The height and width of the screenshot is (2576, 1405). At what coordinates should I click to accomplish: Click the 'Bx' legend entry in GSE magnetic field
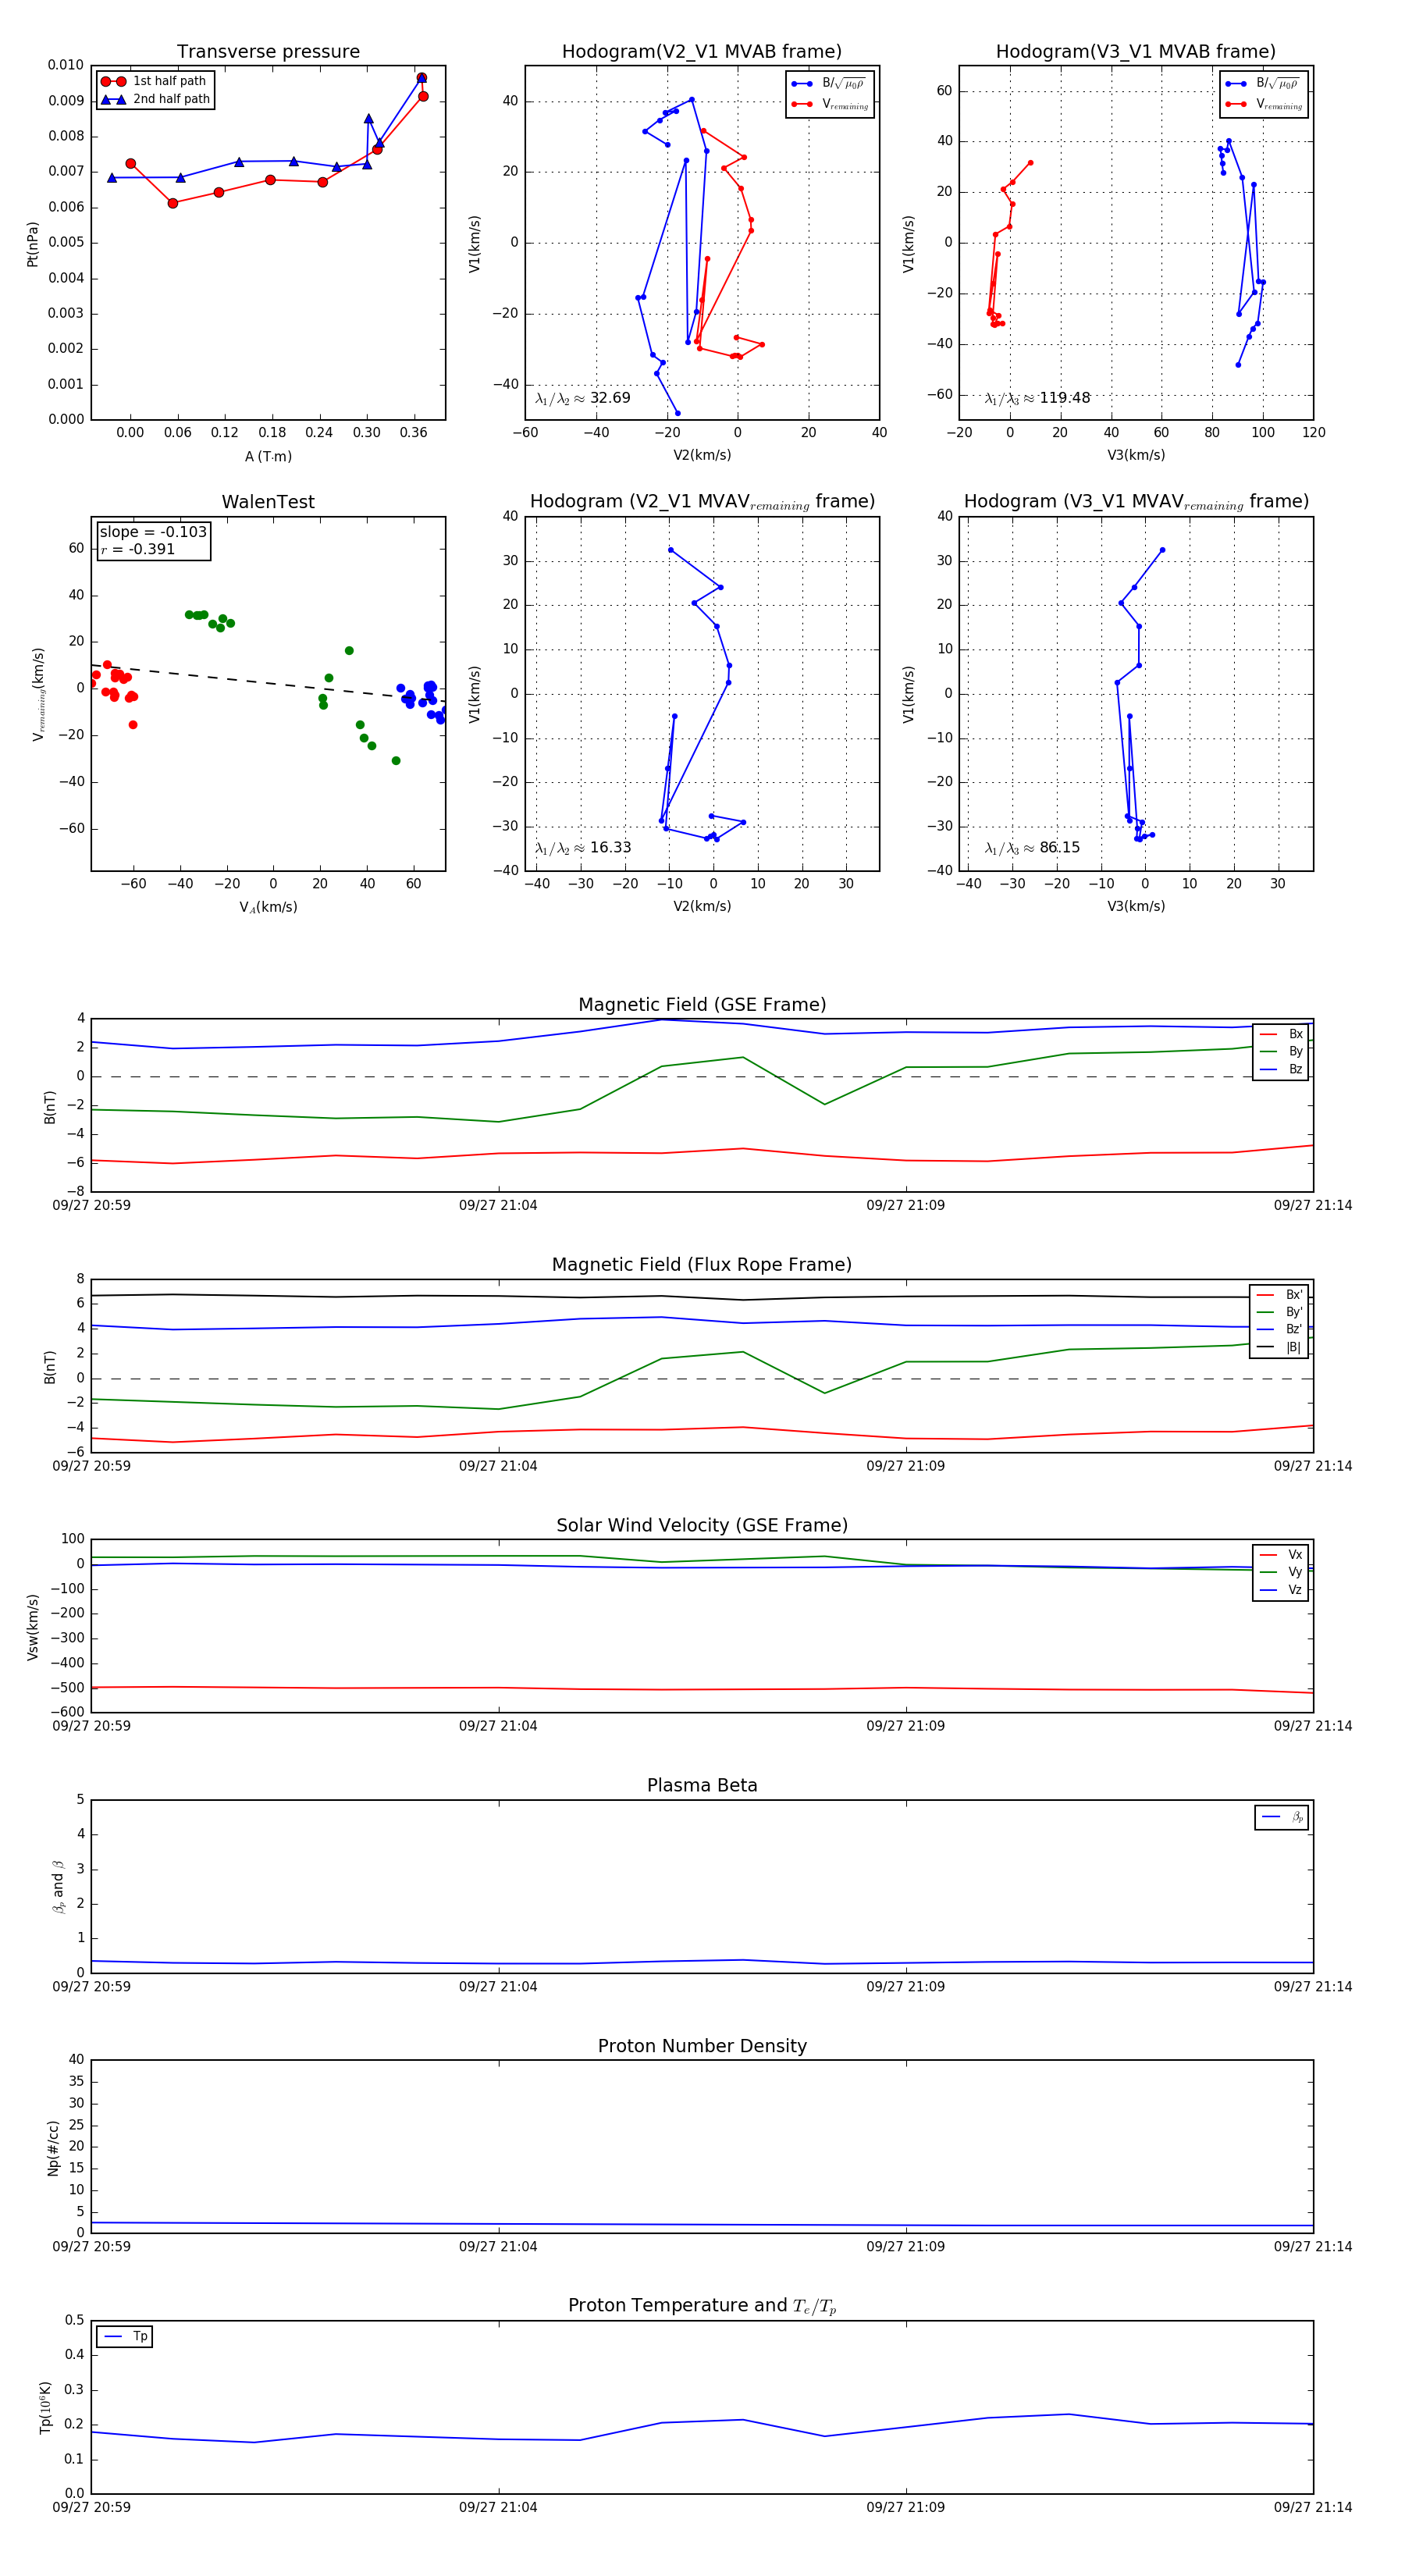(1282, 1034)
